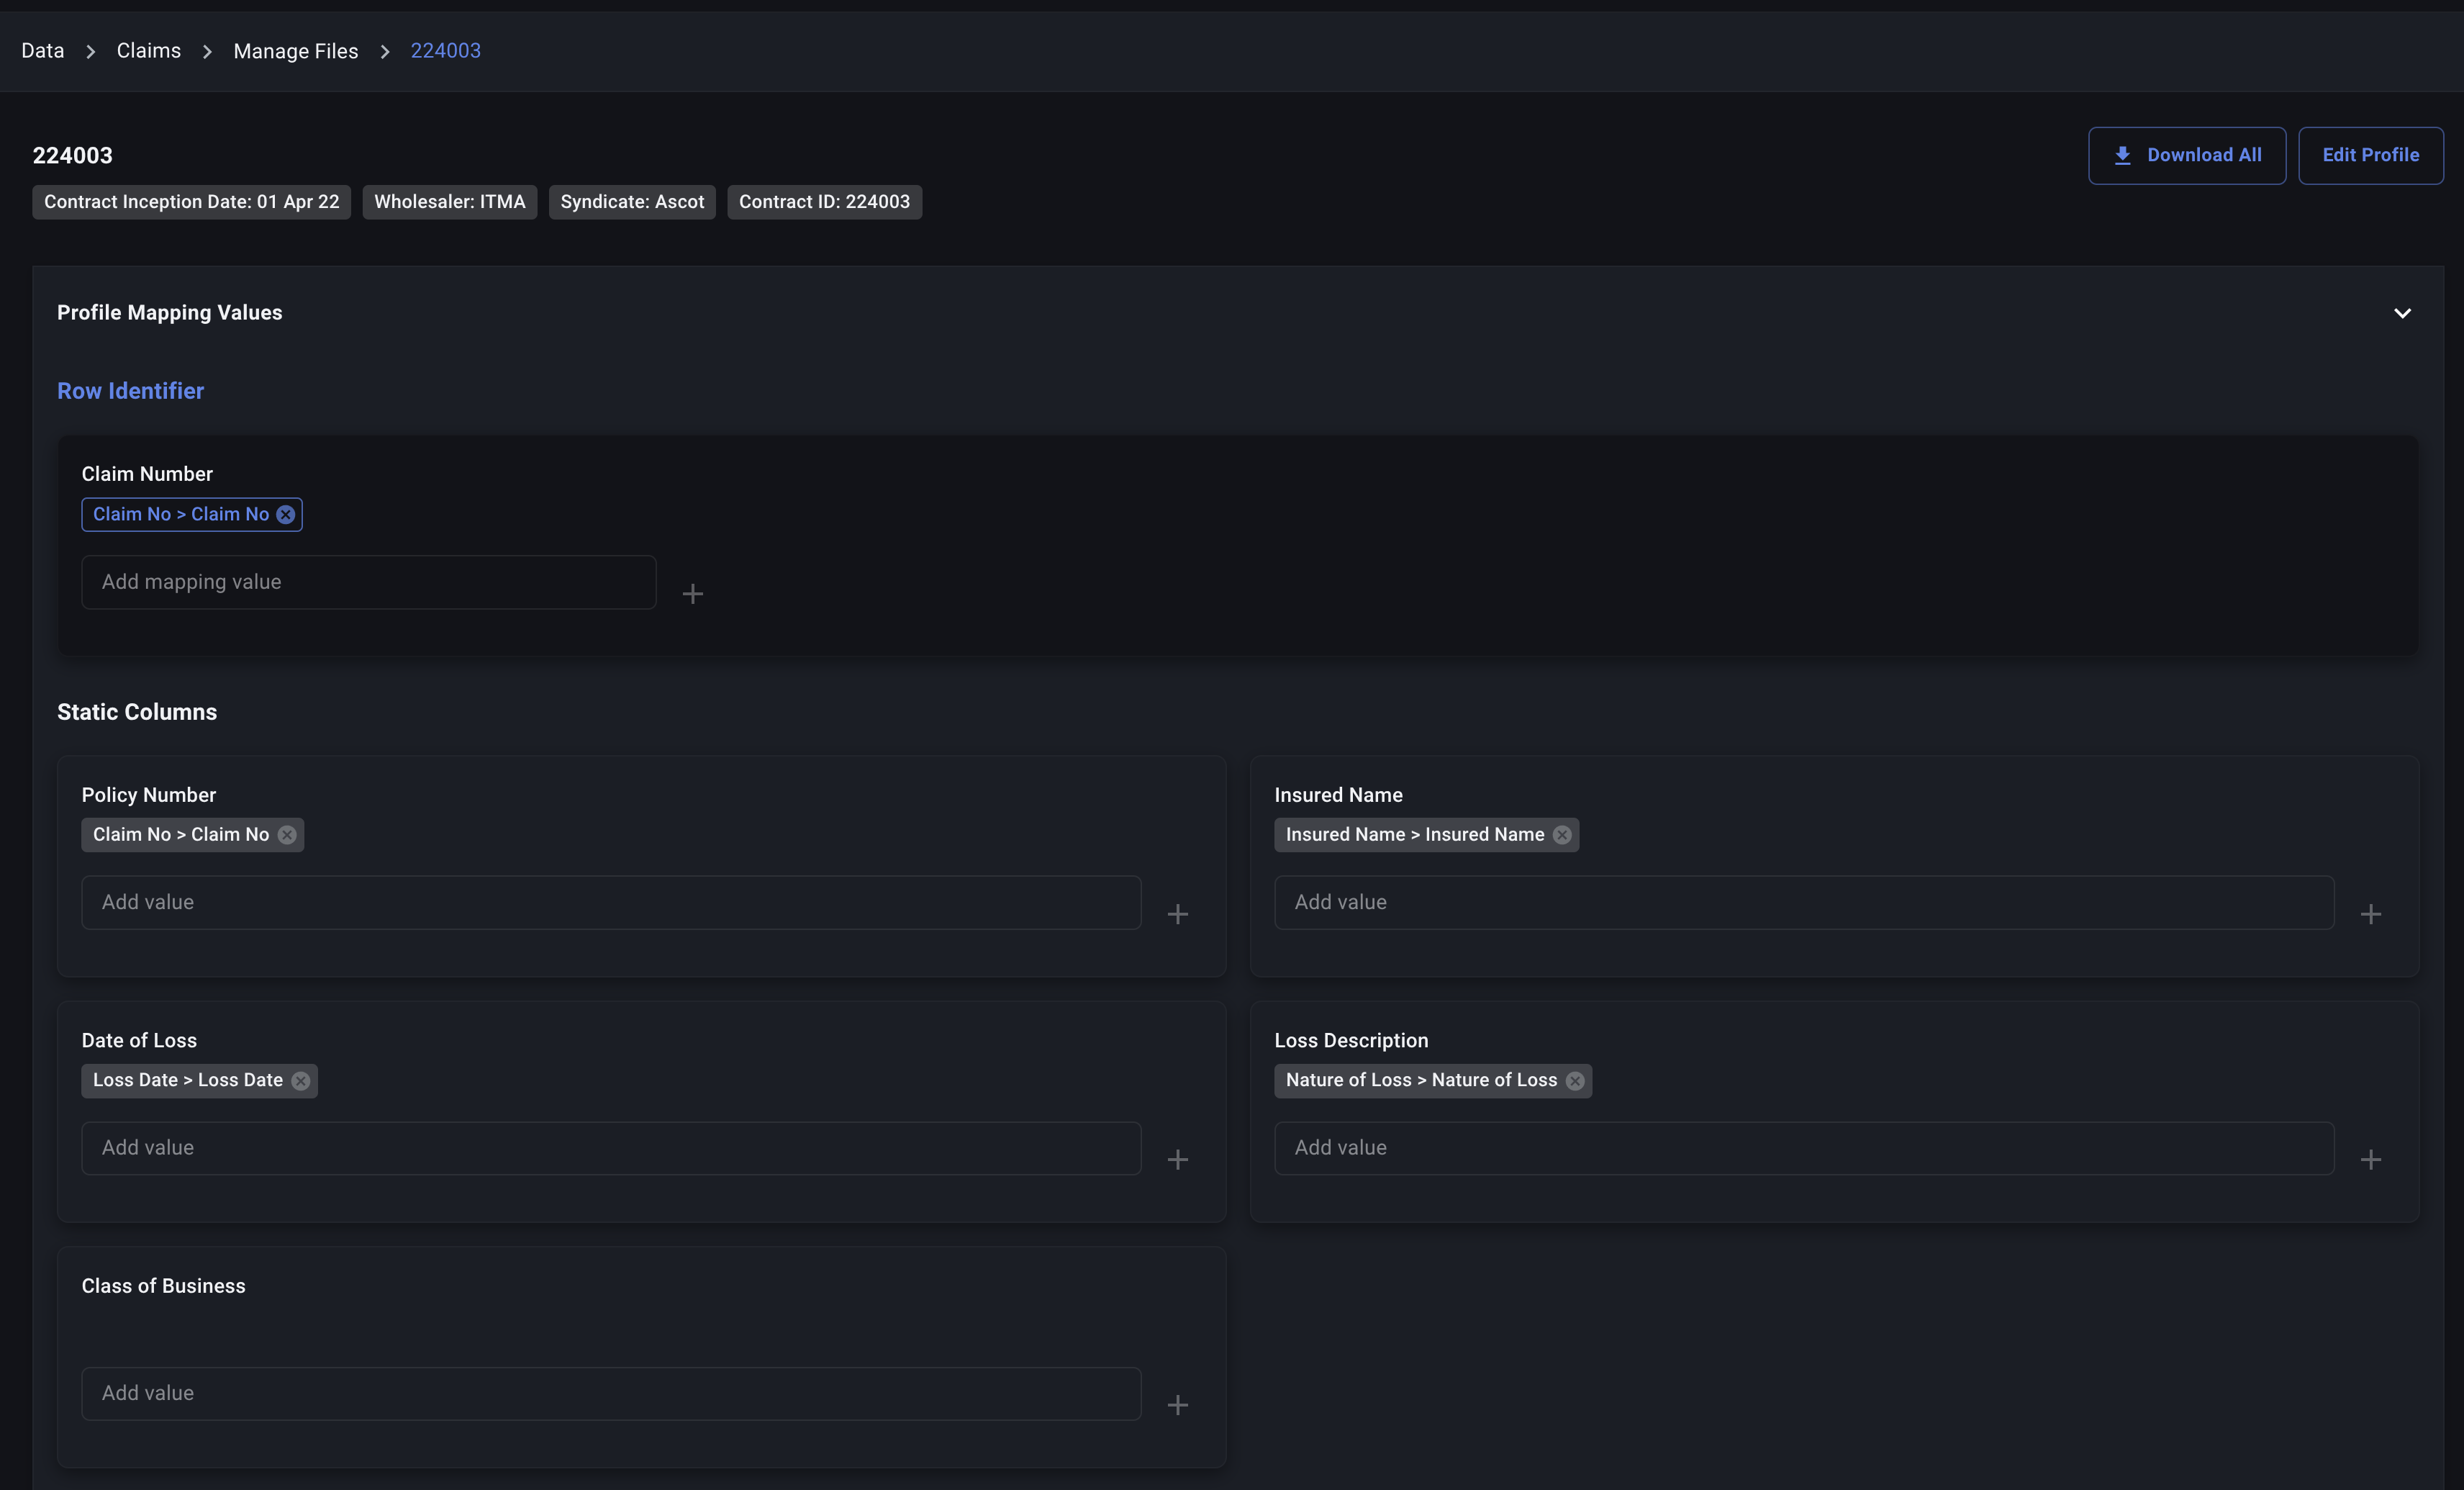Click plus icon for Date of Loss value
The height and width of the screenshot is (1490, 2464).
tap(1178, 1159)
